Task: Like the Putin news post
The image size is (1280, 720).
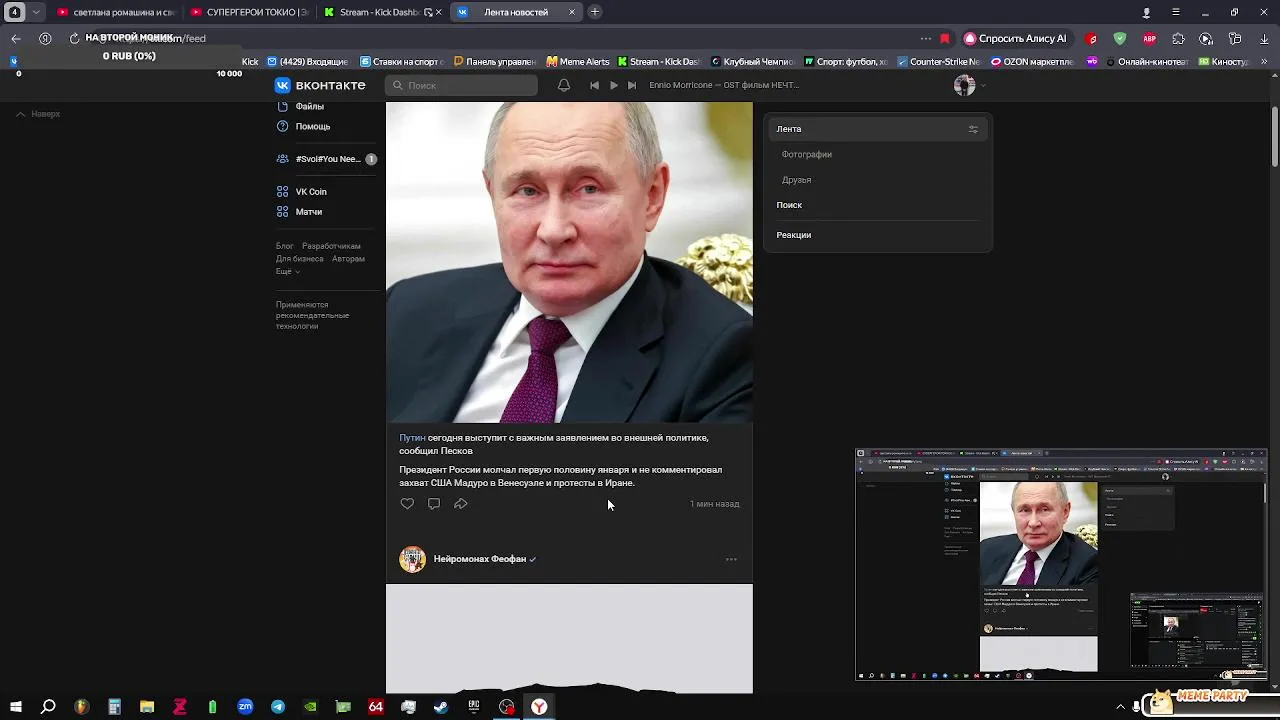Action: pos(407,504)
